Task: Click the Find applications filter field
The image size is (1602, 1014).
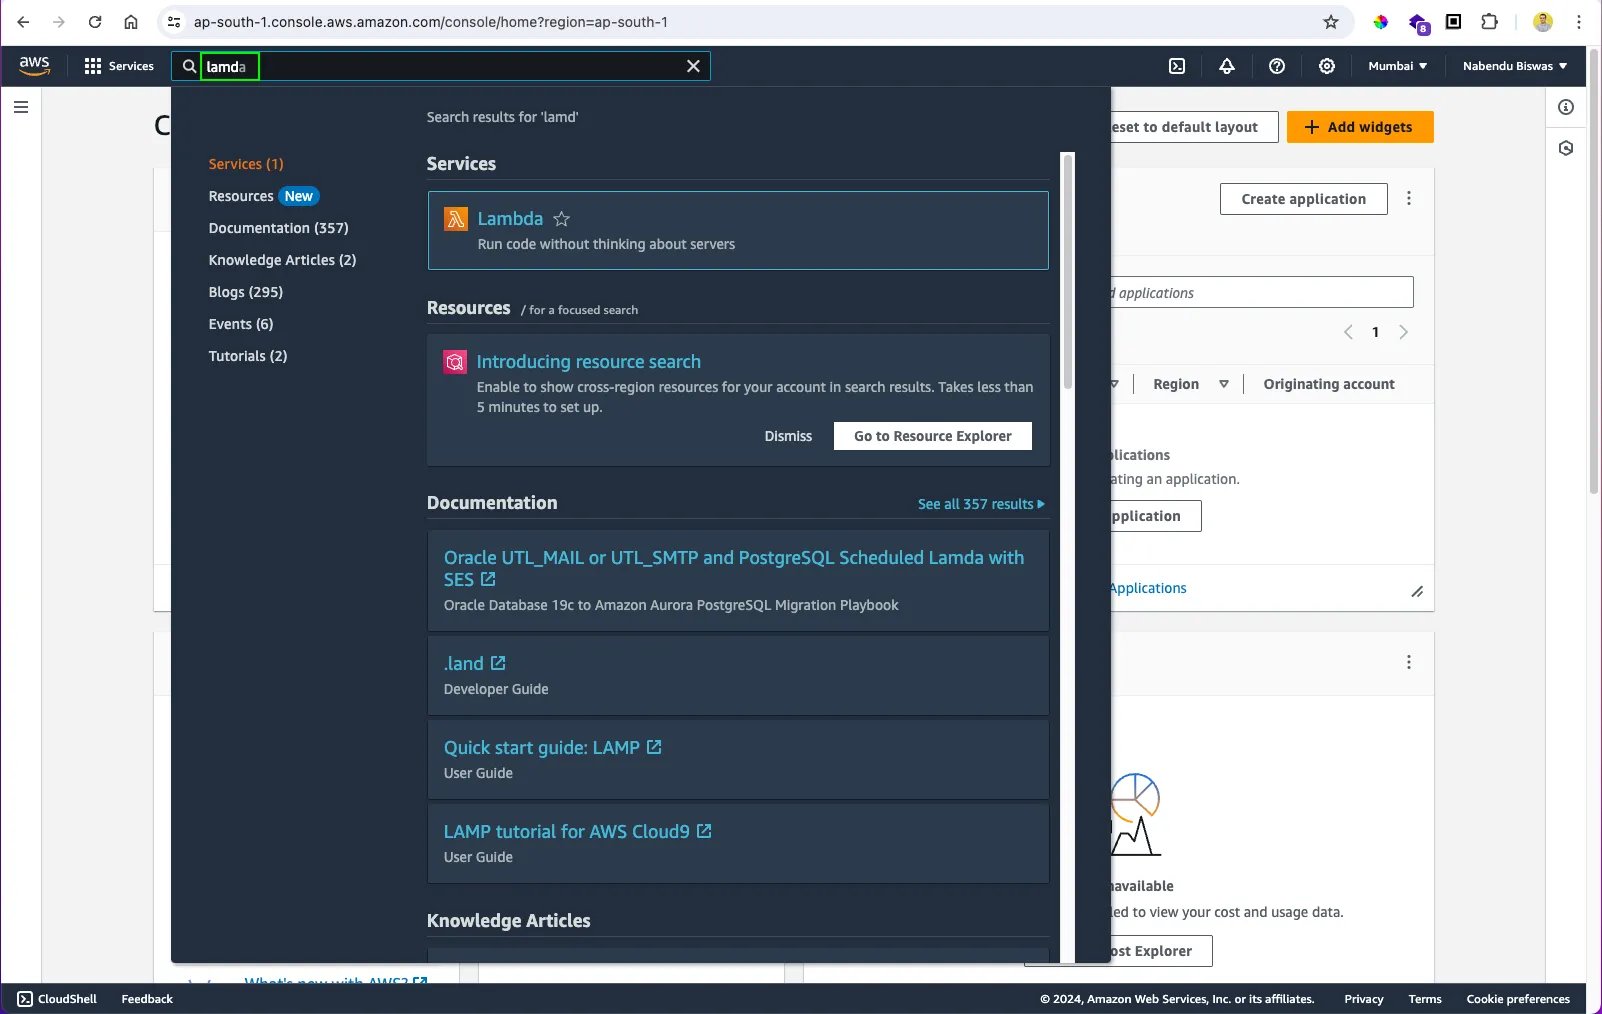Action: 1262,292
